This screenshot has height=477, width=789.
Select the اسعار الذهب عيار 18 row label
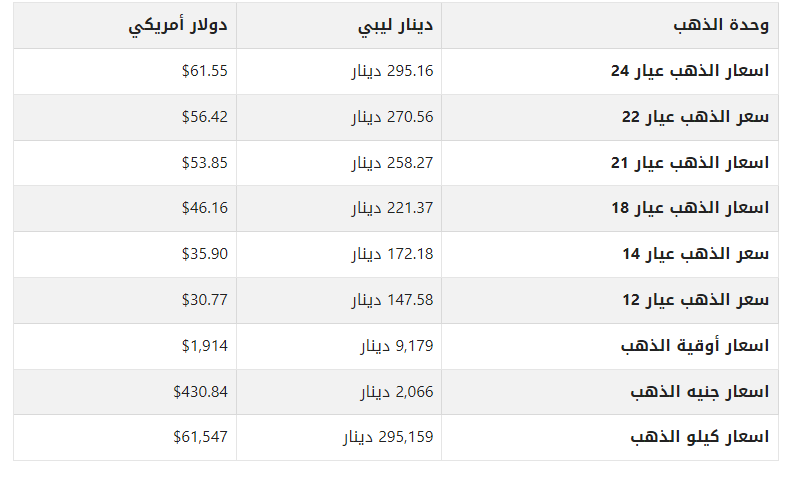690,208
